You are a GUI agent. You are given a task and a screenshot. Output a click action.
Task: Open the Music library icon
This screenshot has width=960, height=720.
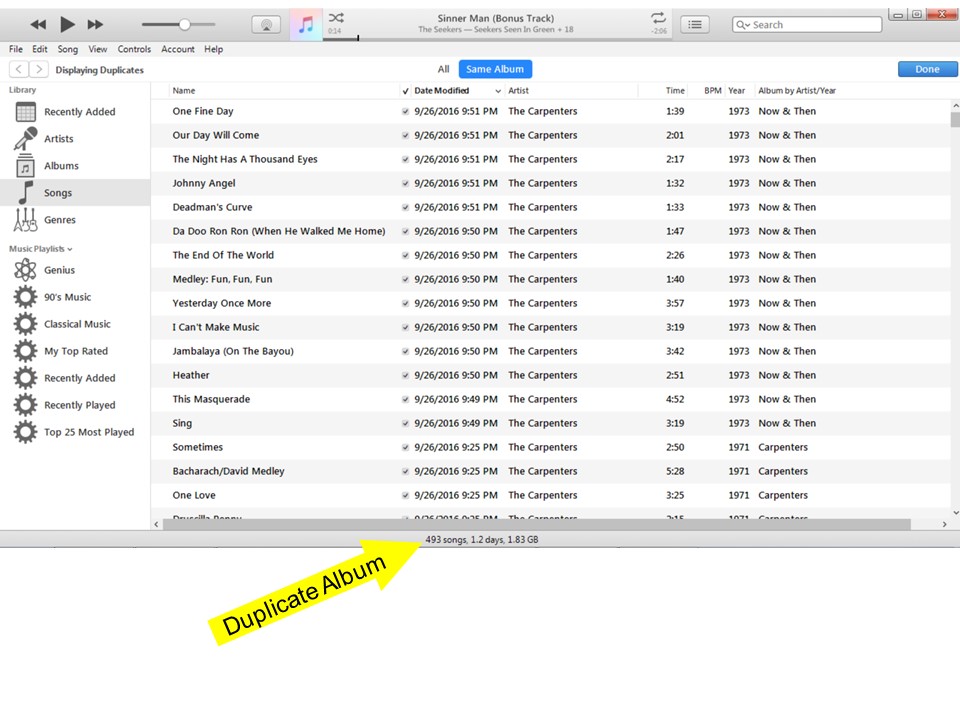pyautogui.click(x=306, y=25)
